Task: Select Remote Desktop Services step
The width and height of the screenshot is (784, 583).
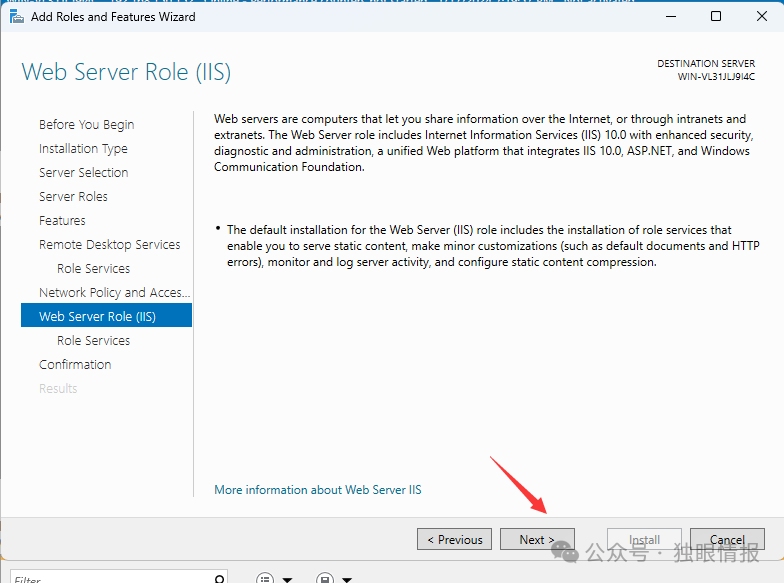Action: point(110,244)
